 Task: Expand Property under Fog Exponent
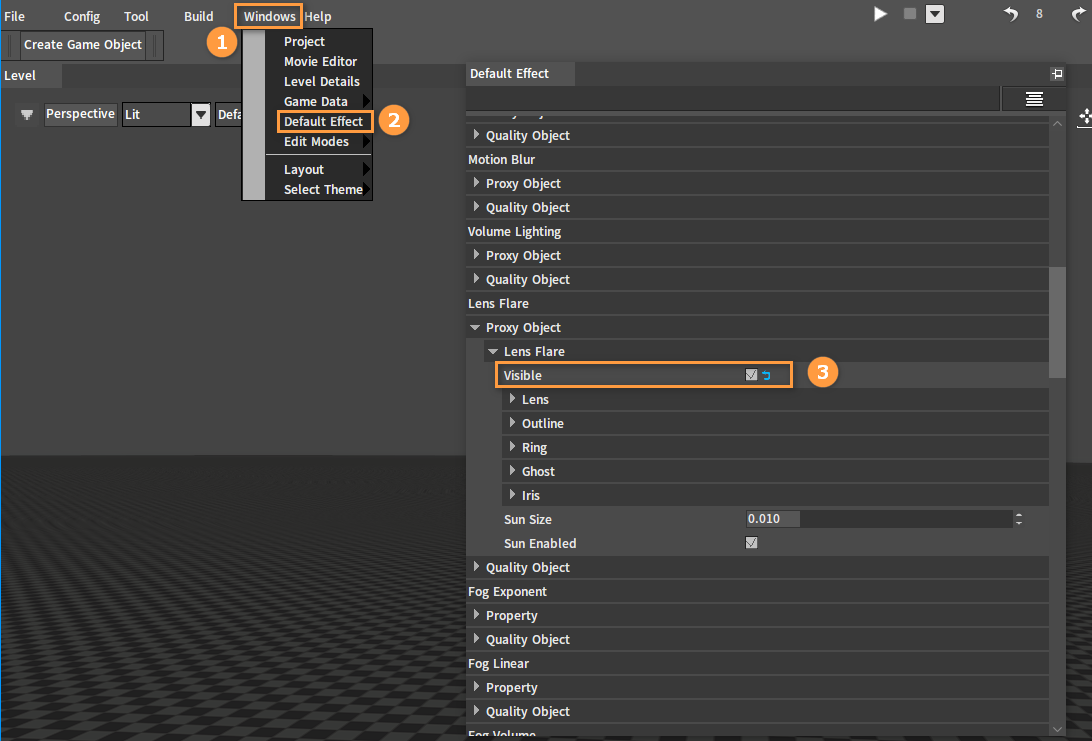point(476,615)
